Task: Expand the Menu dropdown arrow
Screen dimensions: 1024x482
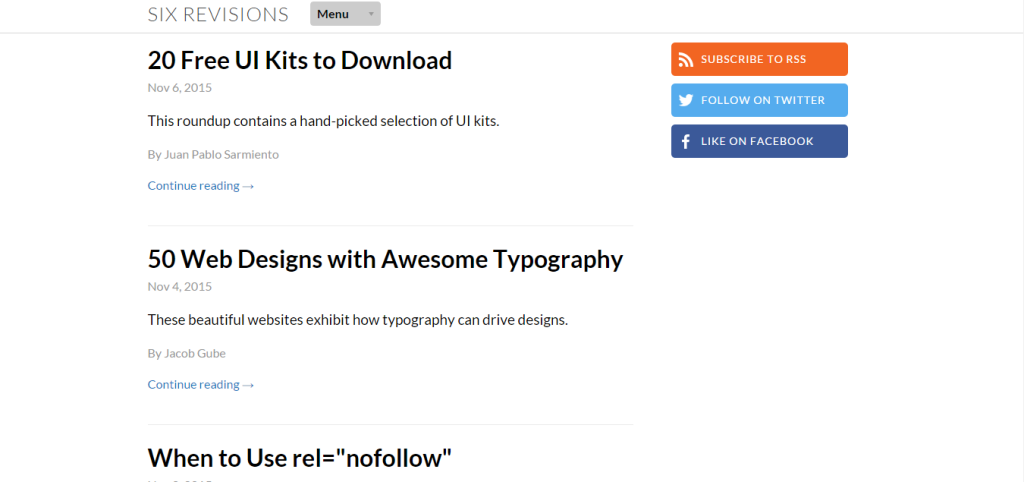Action: point(371,14)
